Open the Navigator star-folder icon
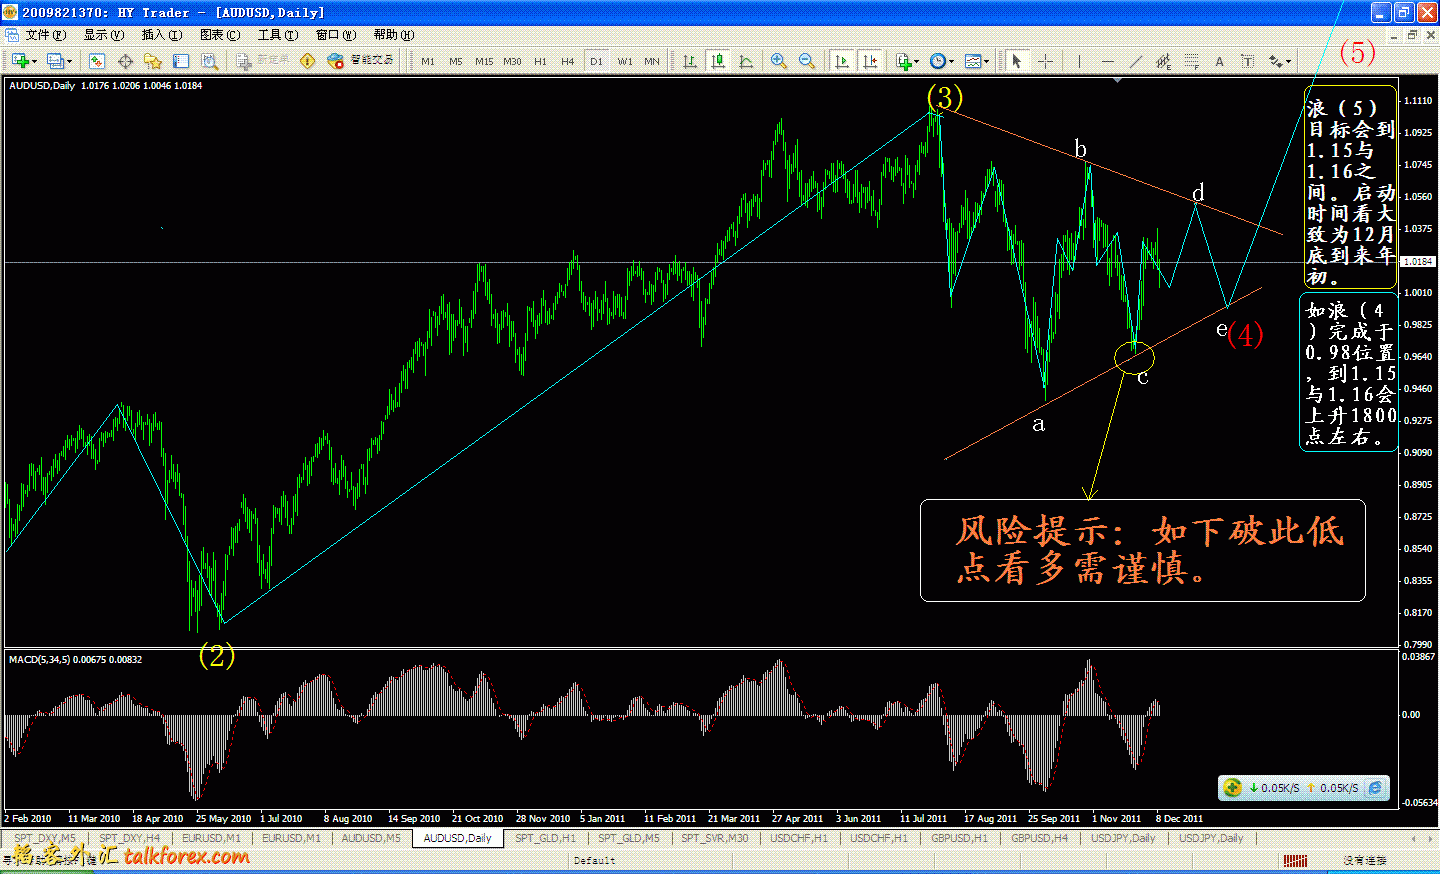This screenshot has height=874, width=1440. tap(153, 61)
